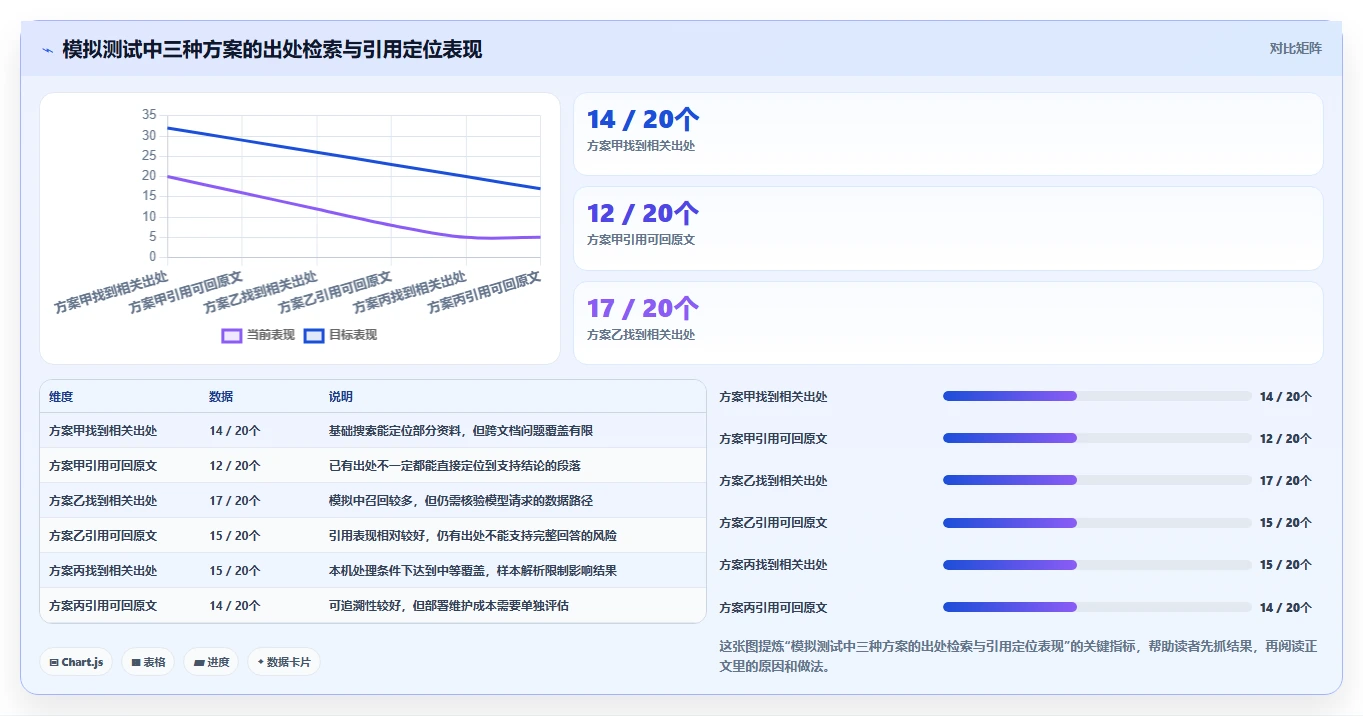Click the 数据 table column header
This screenshot has height=716, width=1363.
(221, 397)
